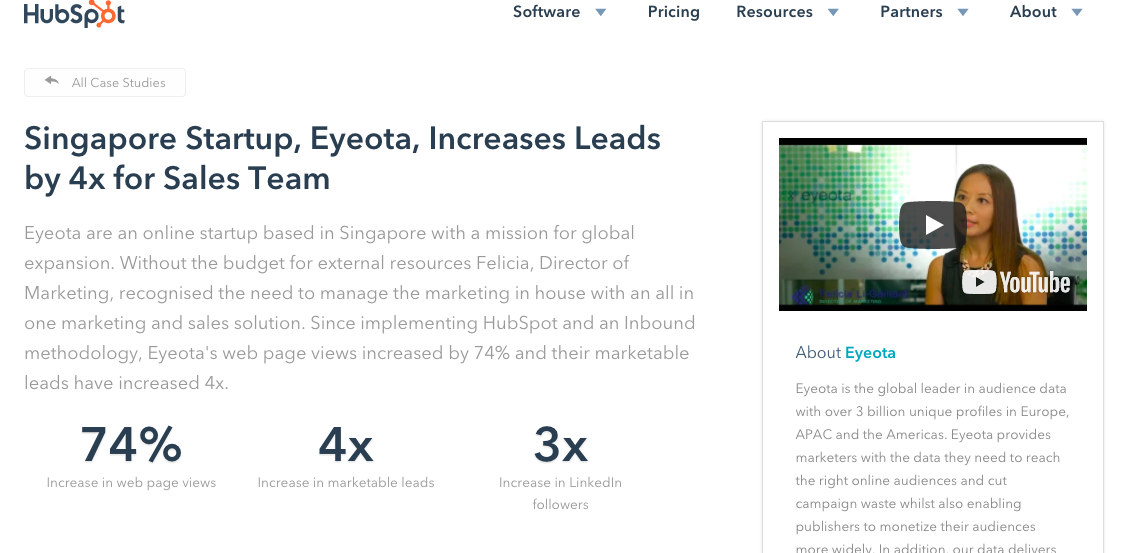Click the 'Eyeota is the global leader' paragraph

pyautogui.click(x=933, y=468)
